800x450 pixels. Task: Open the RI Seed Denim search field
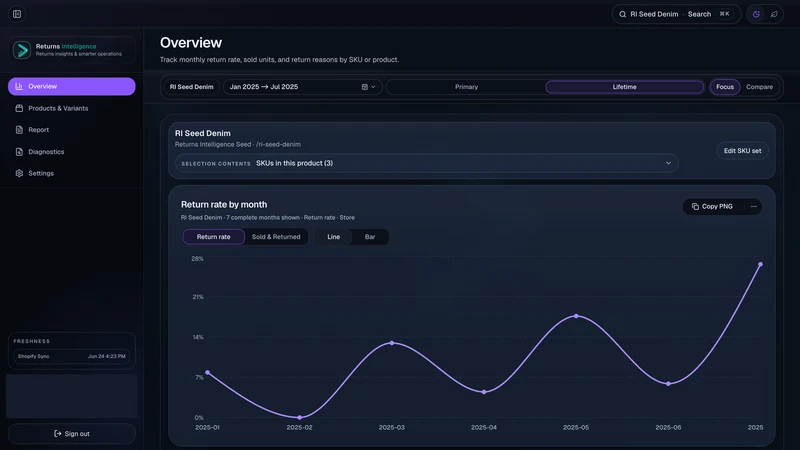point(676,14)
